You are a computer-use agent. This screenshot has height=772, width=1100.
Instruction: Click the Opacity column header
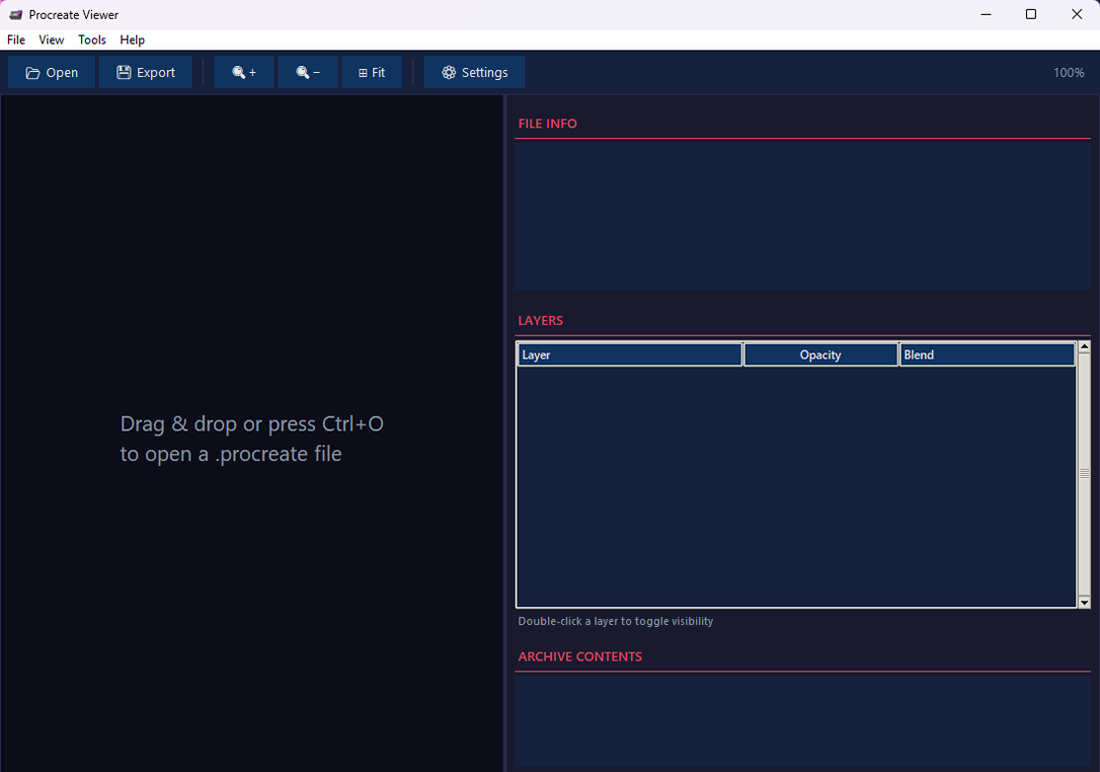click(820, 354)
